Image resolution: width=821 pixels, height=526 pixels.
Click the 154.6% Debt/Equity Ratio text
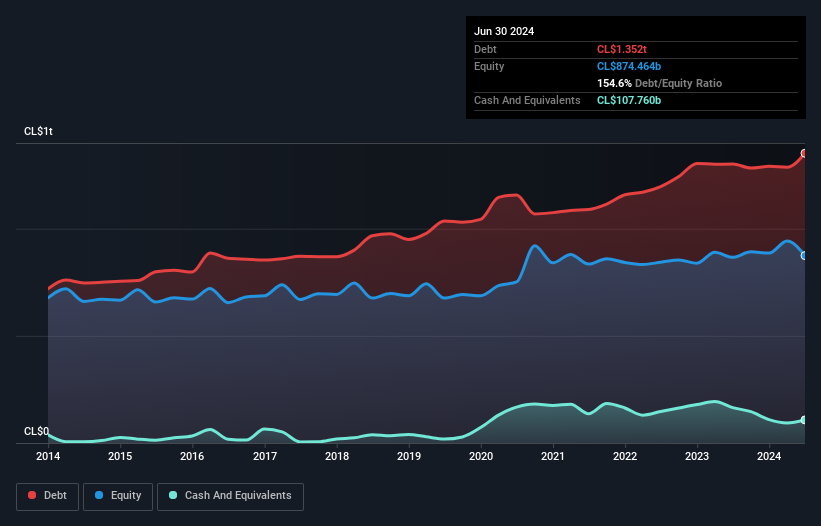point(659,83)
